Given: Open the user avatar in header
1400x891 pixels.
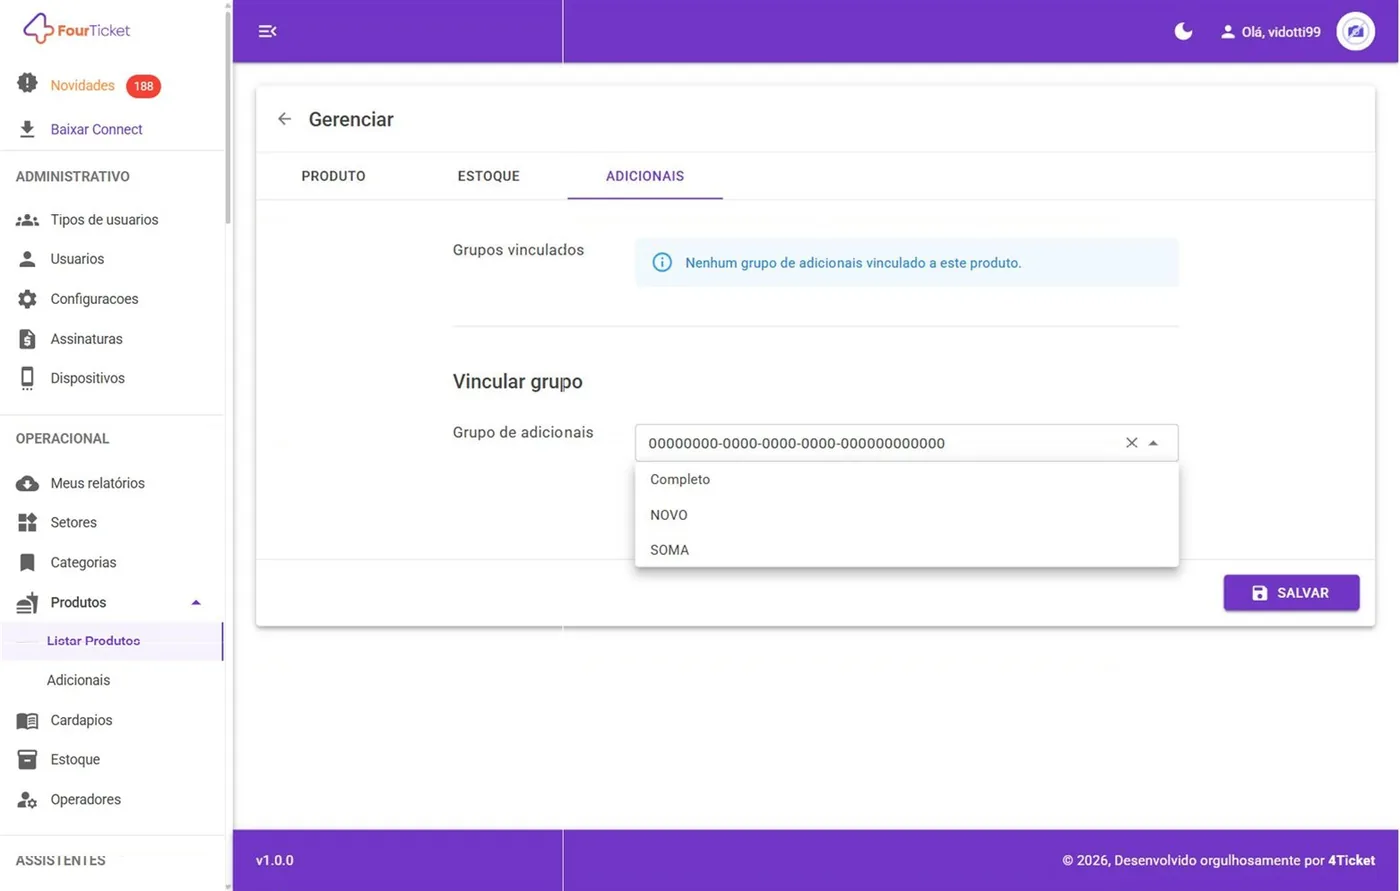Looking at the screenshot, I should click(1355, 31).
